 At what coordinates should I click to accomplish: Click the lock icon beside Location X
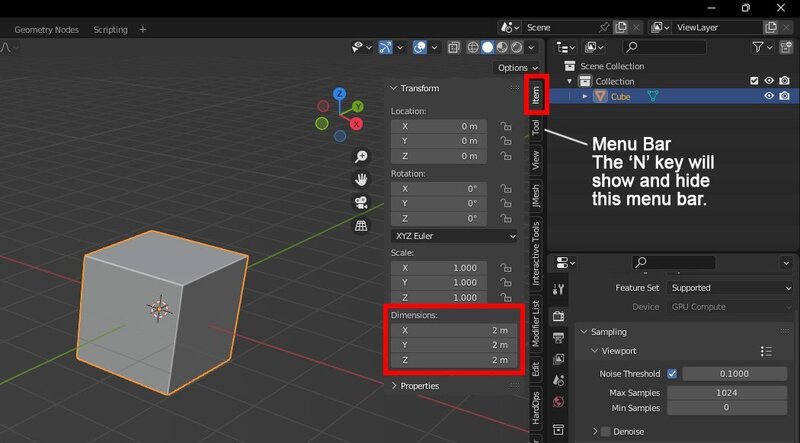[x=506, y=127]
